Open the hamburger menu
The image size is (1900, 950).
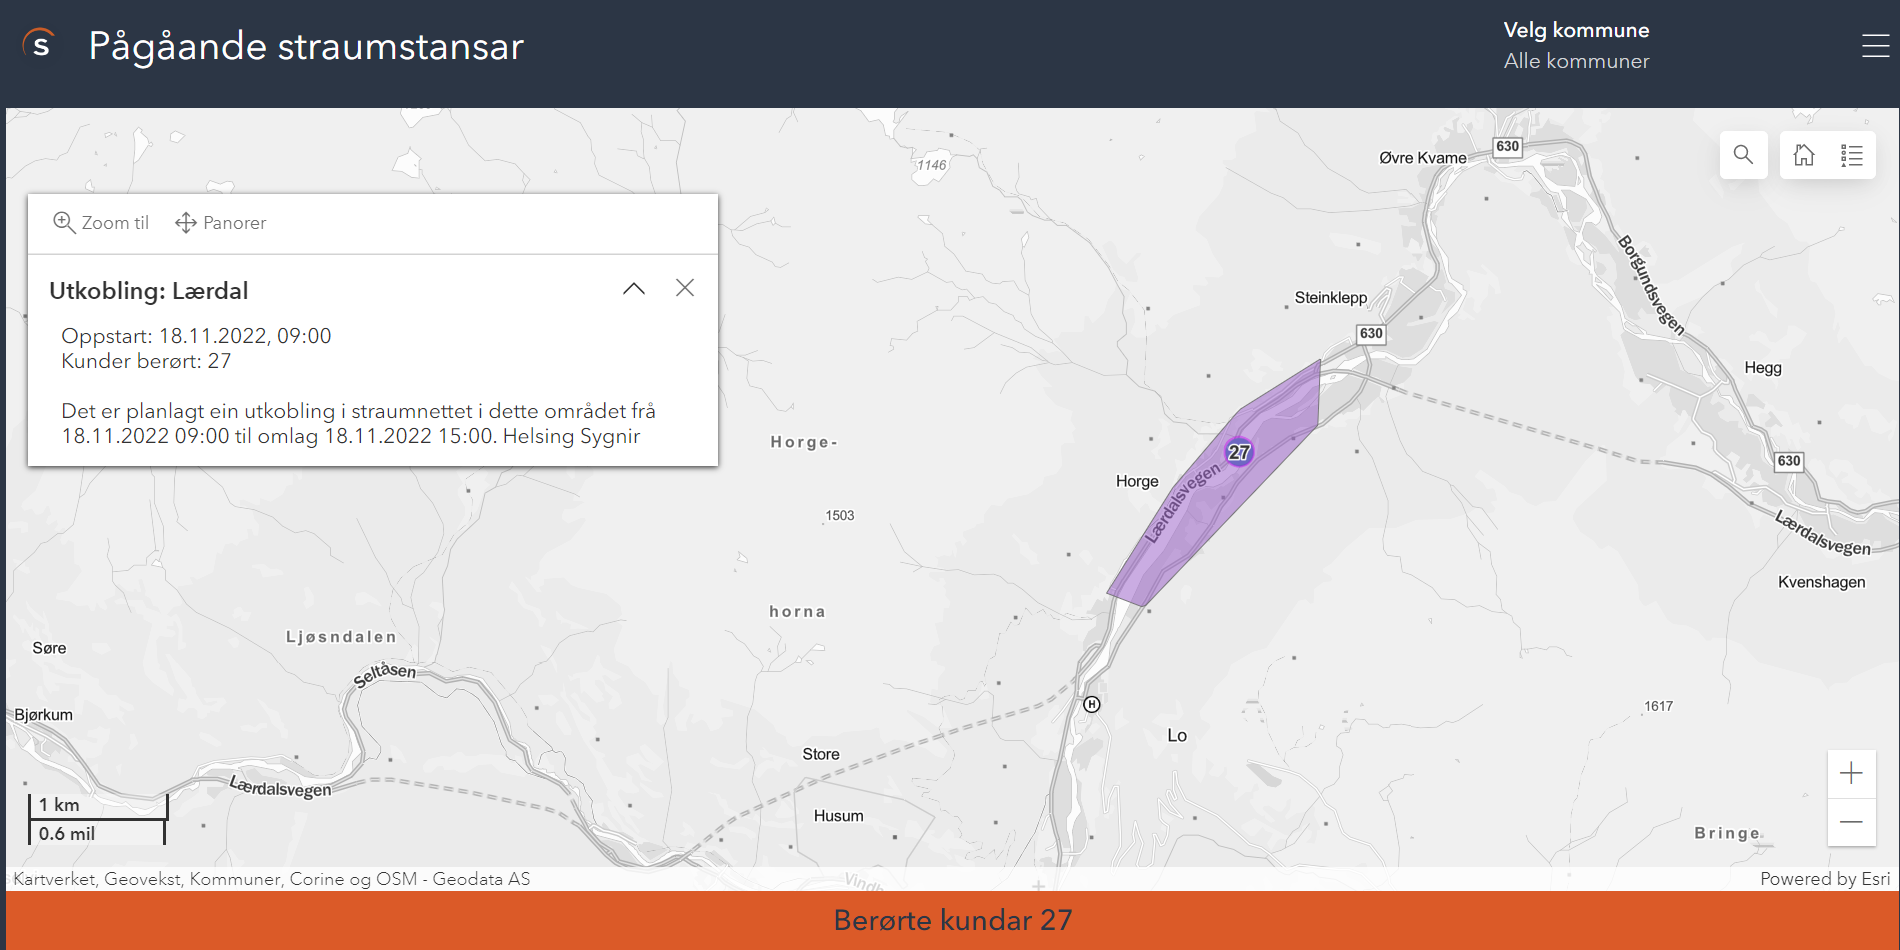pos(1875,45)
